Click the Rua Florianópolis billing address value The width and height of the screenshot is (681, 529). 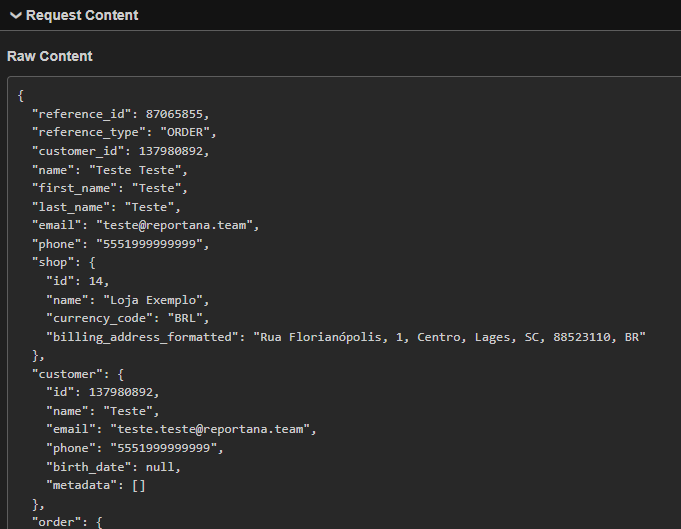pyautogui.click(x=450, y=338)
